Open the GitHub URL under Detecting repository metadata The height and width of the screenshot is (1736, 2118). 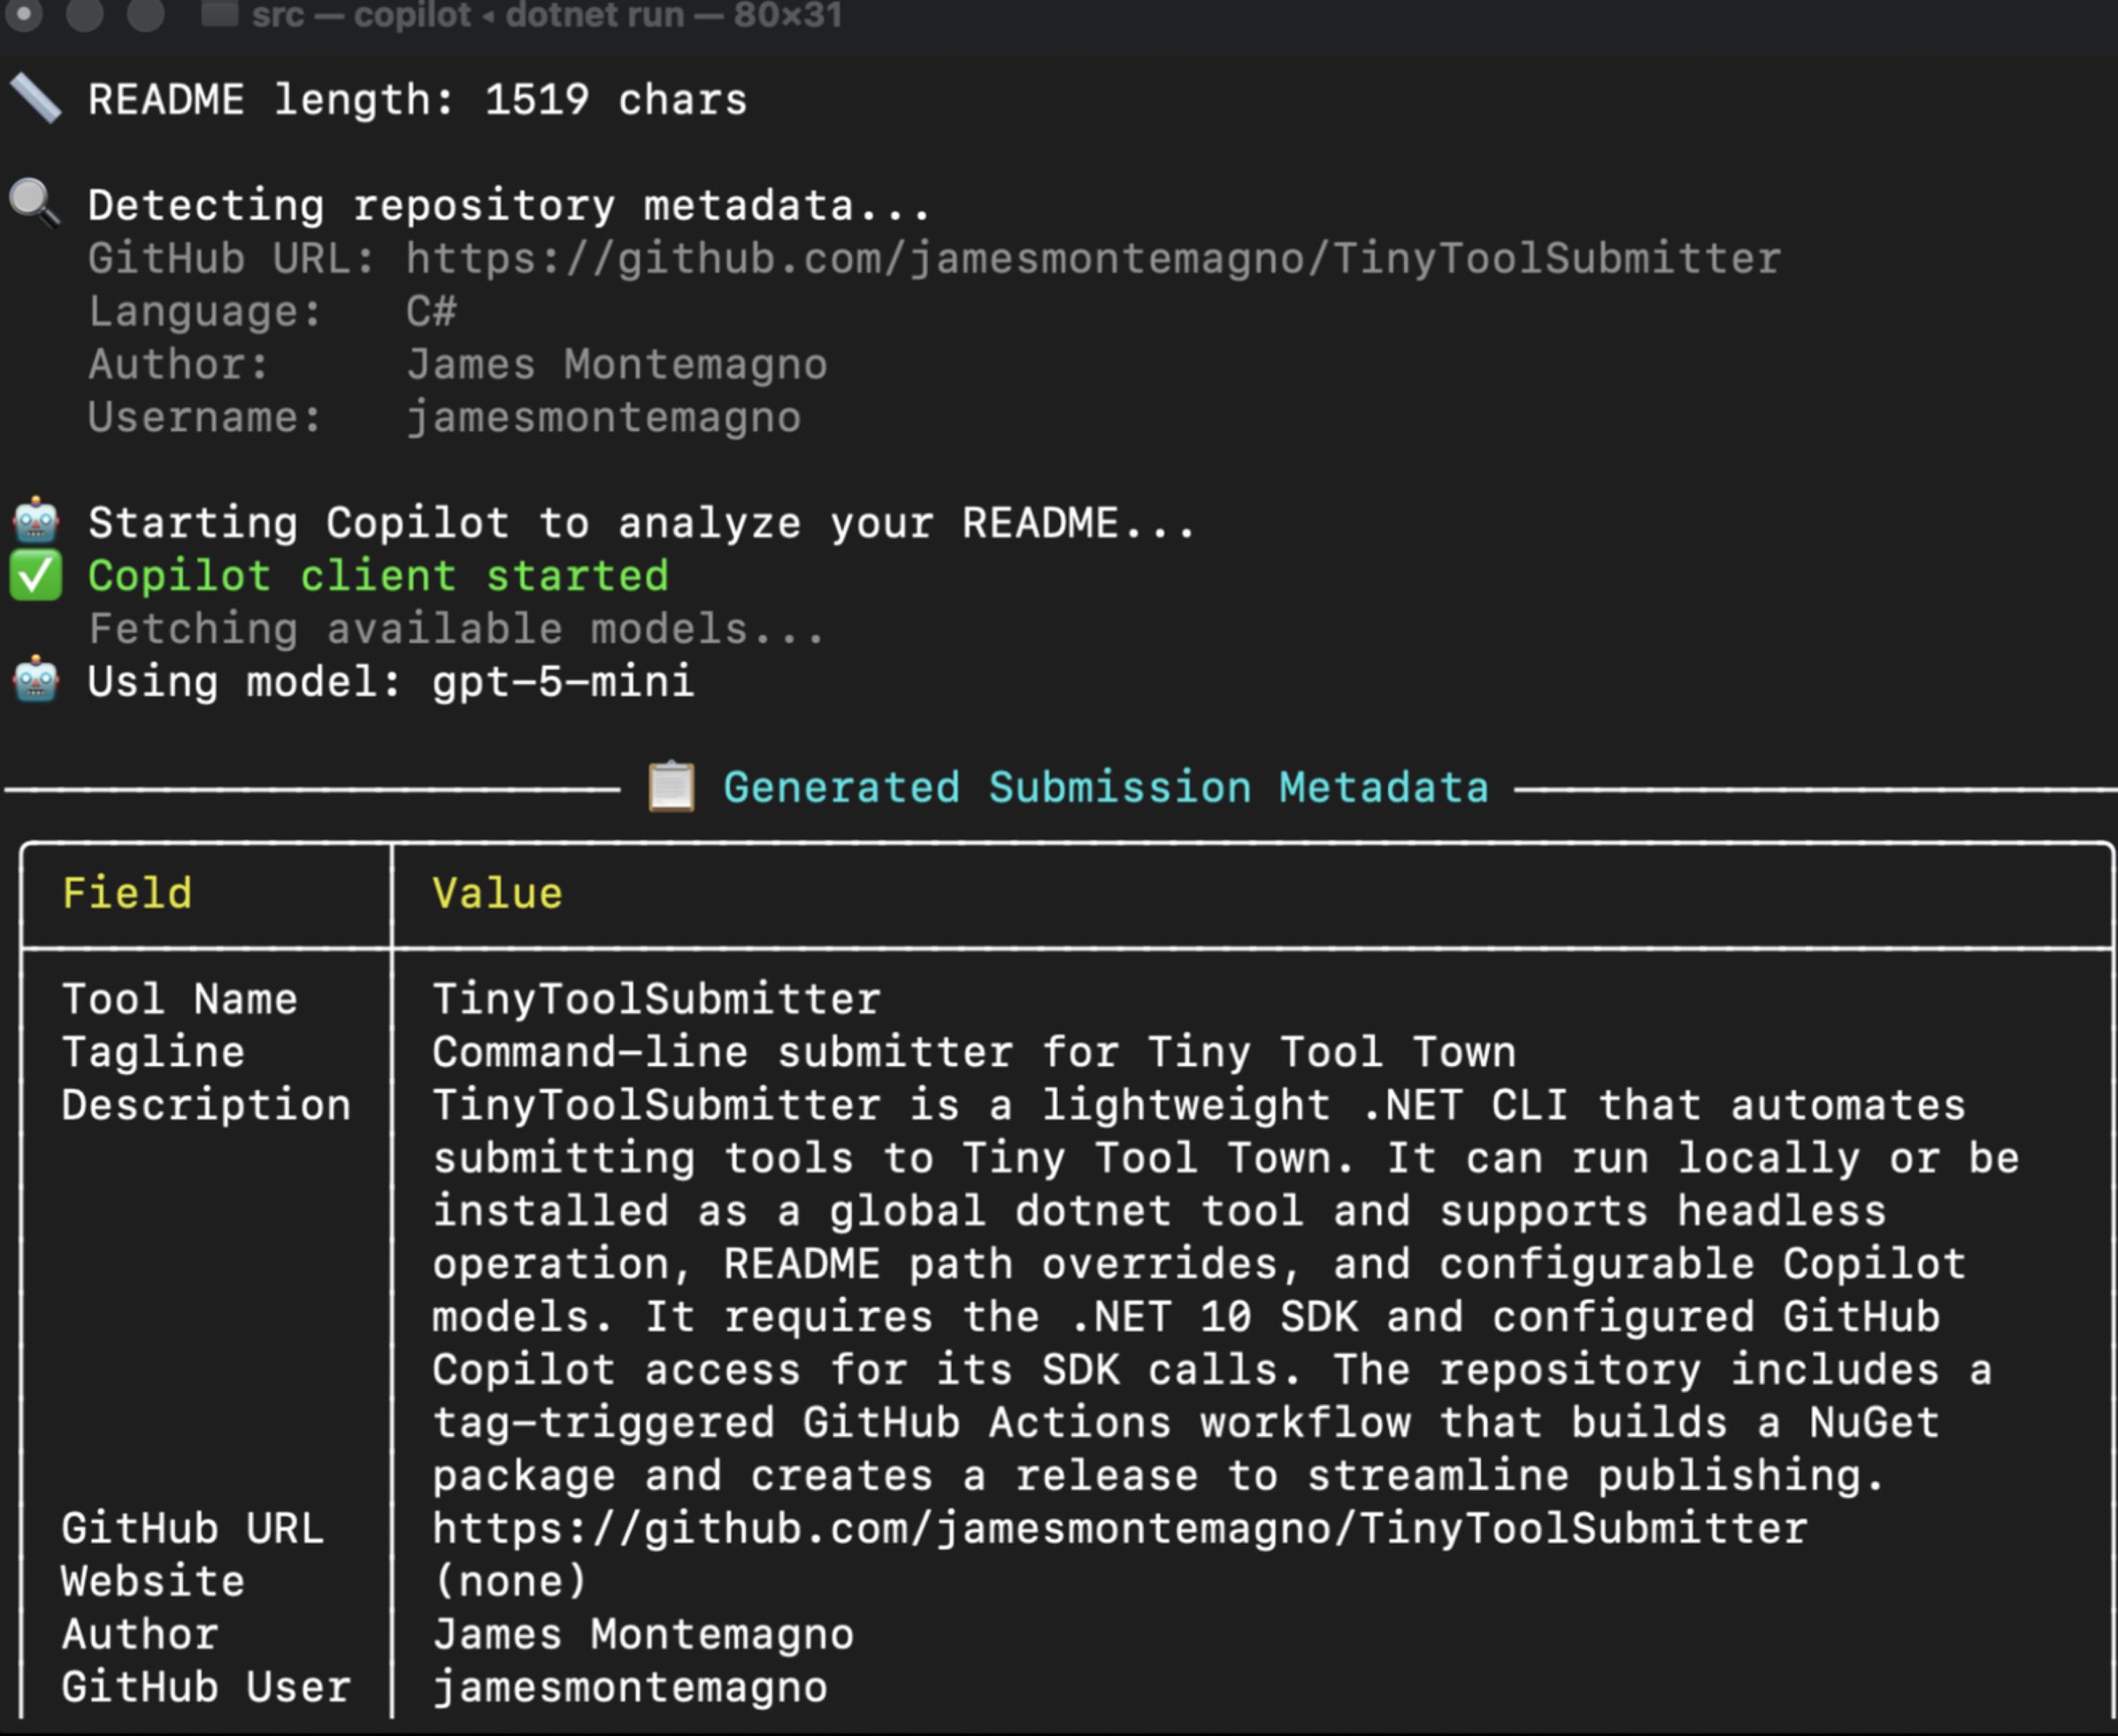(1090, 258)
